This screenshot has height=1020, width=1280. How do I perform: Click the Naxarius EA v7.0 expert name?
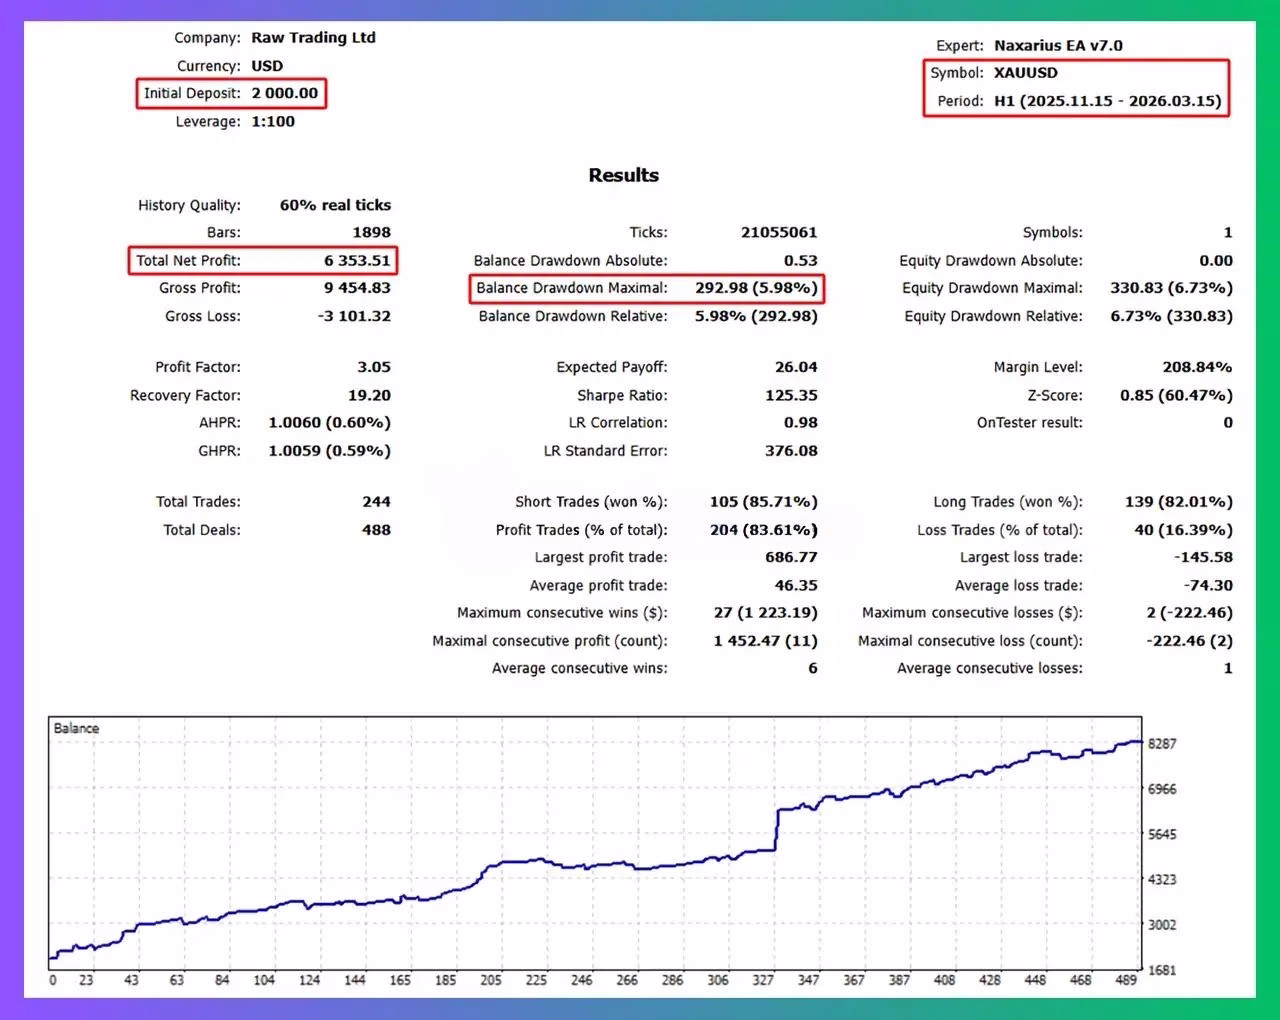pyautogui.click(x=1058, y=45)
